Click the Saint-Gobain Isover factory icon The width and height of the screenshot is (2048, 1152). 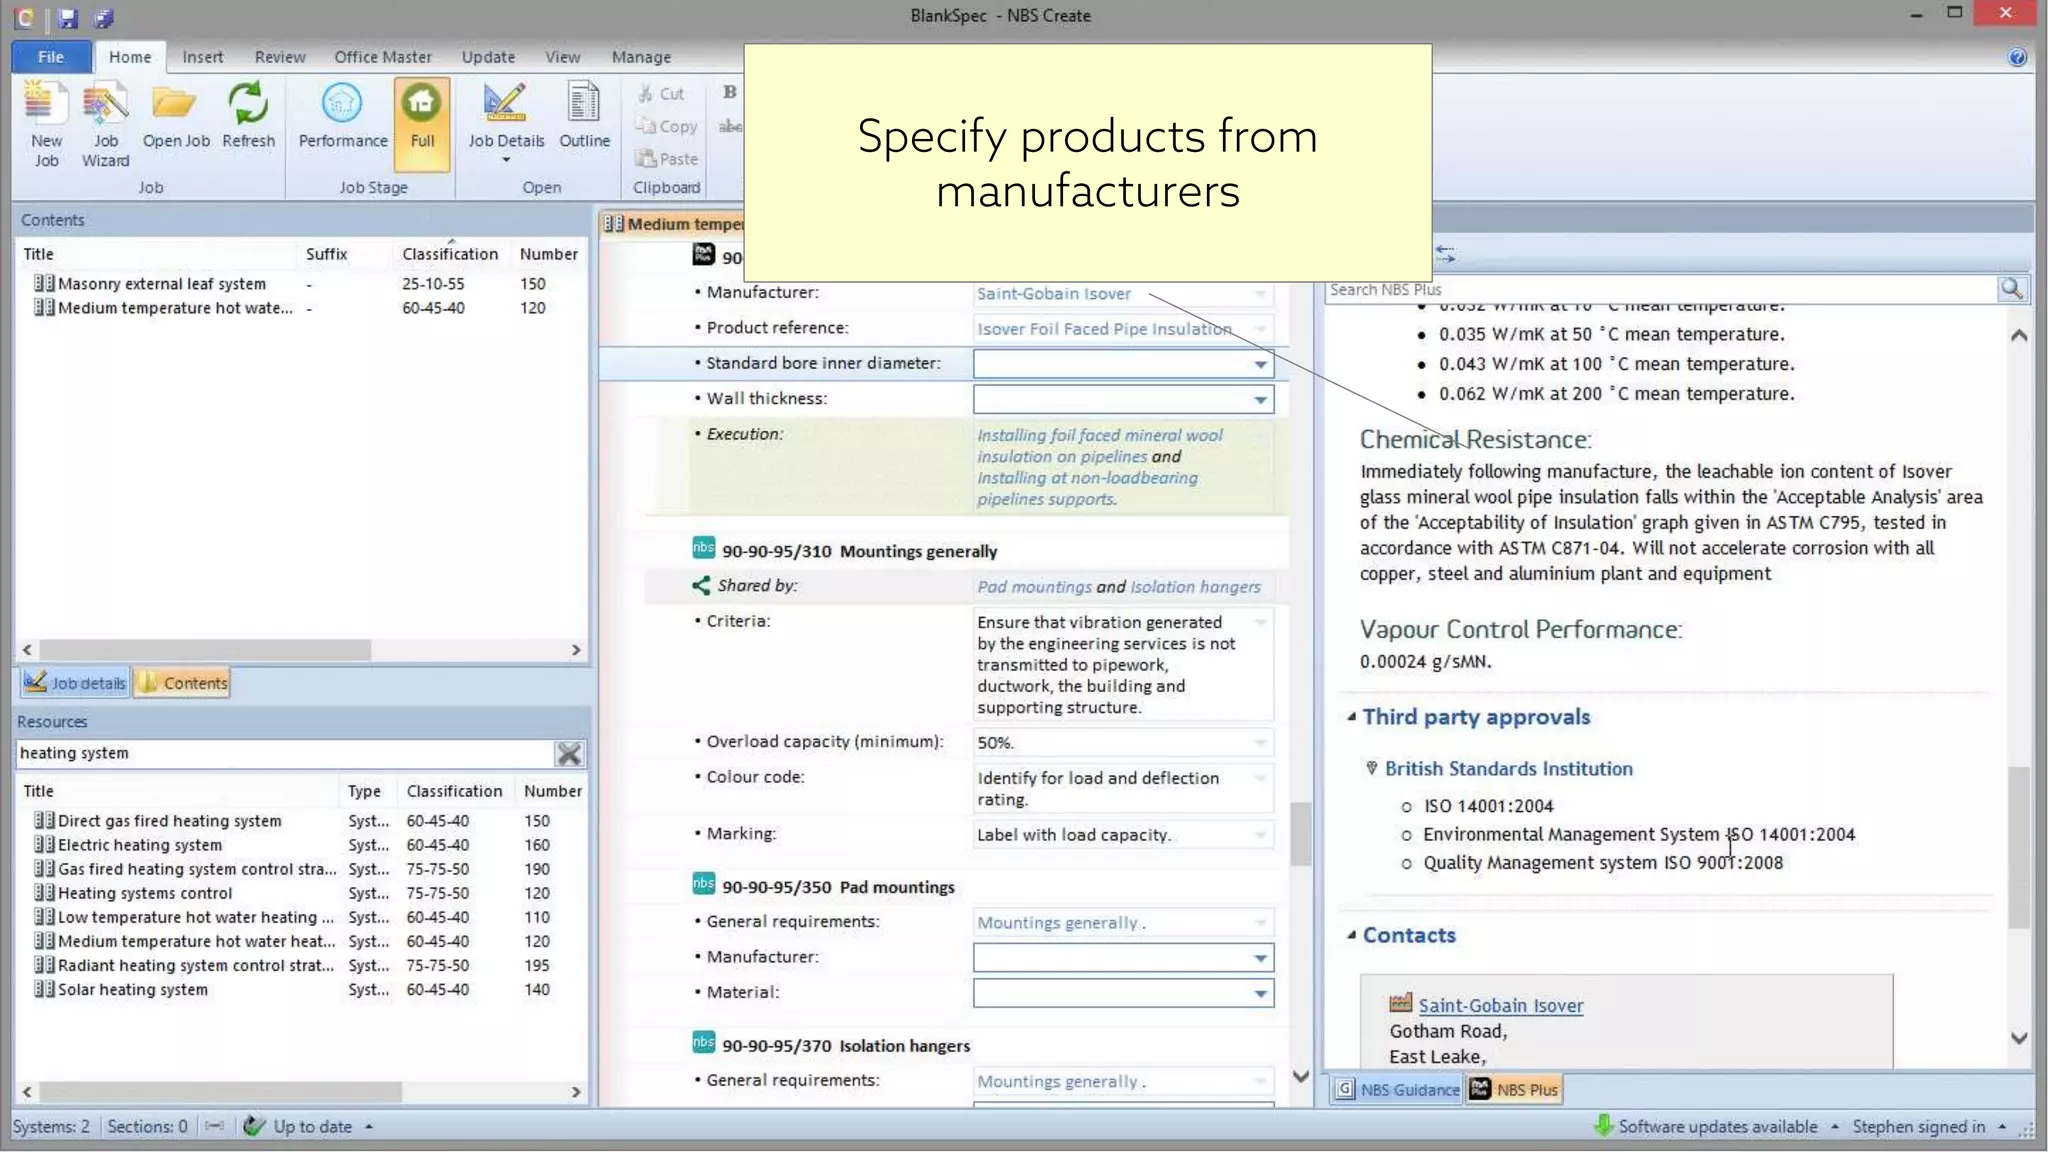1400,1003
